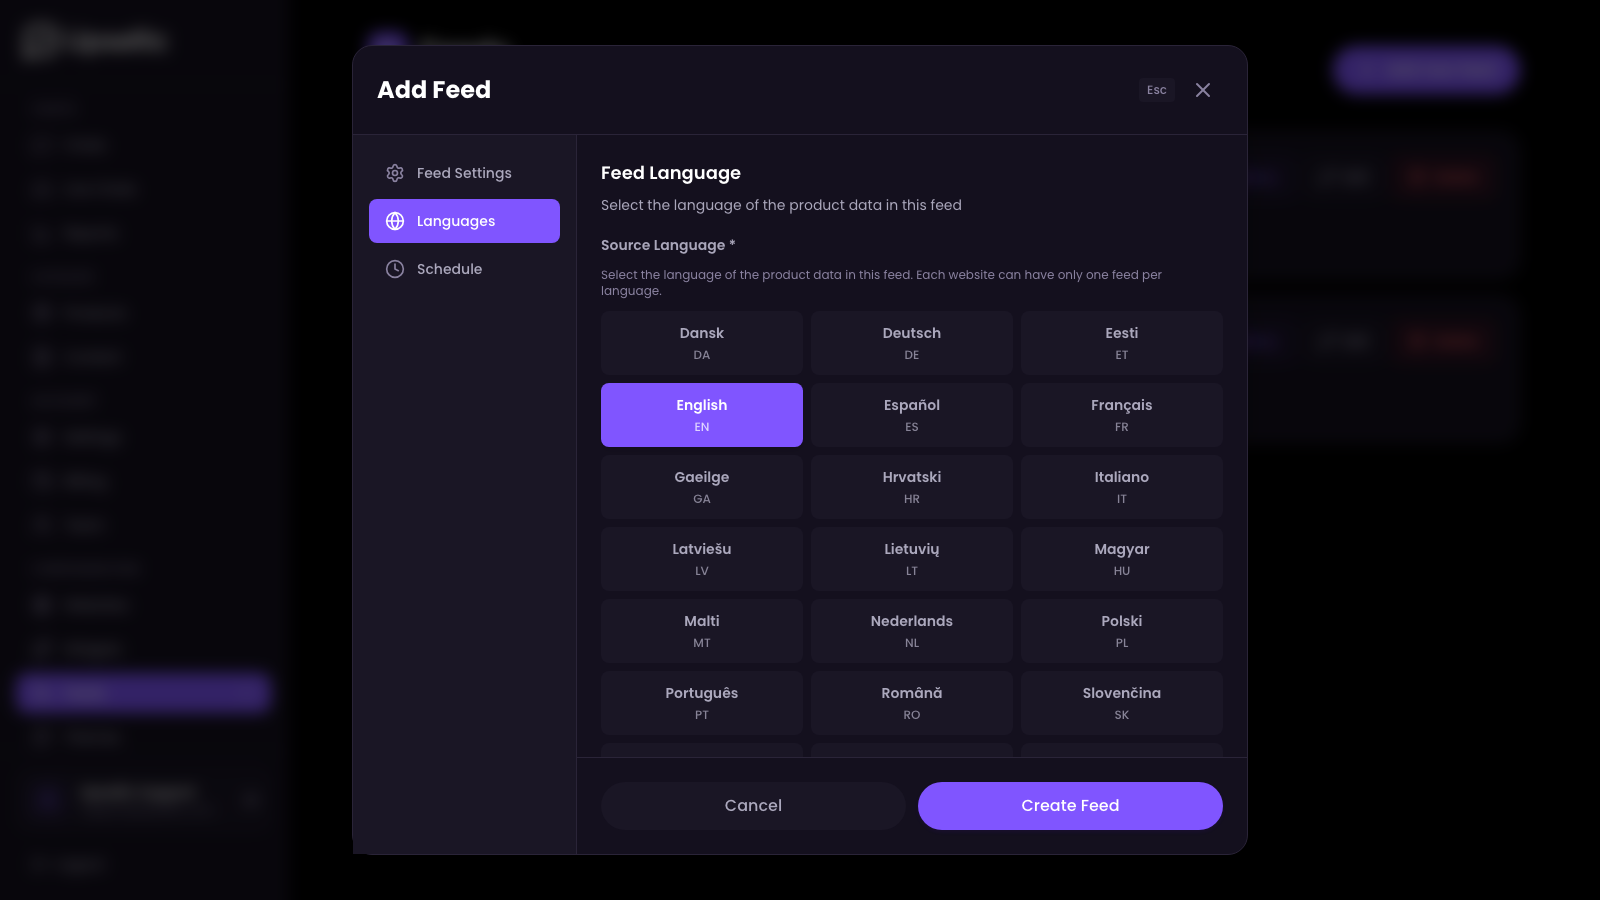
Task: Select Deutsch as the source language
Action: click(911, 342)
